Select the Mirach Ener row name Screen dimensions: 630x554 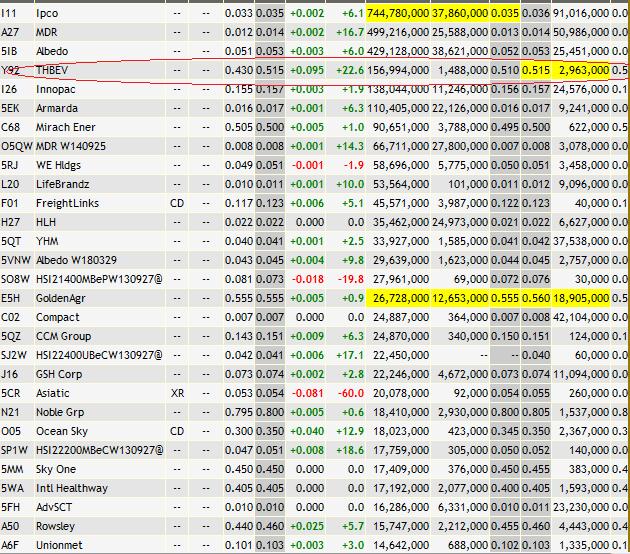pos(65,127)
